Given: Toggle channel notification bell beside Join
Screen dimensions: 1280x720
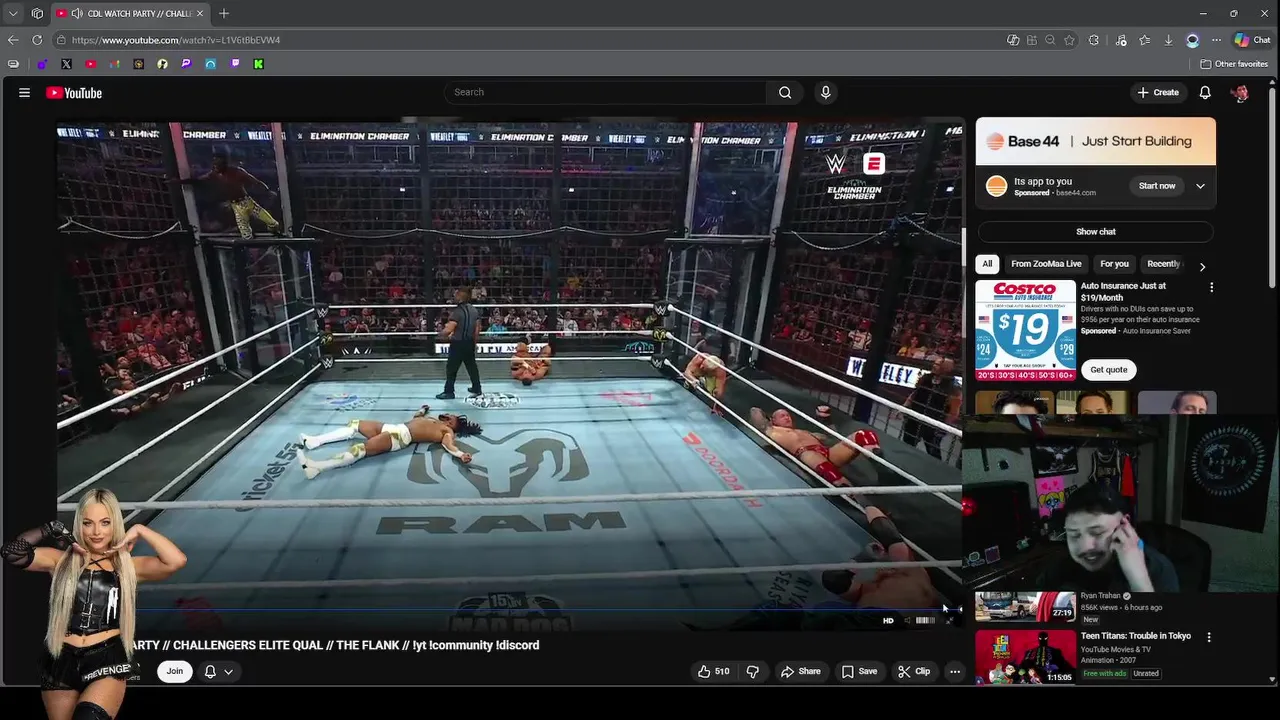Looking at the screenshot, I should (210, 671).
